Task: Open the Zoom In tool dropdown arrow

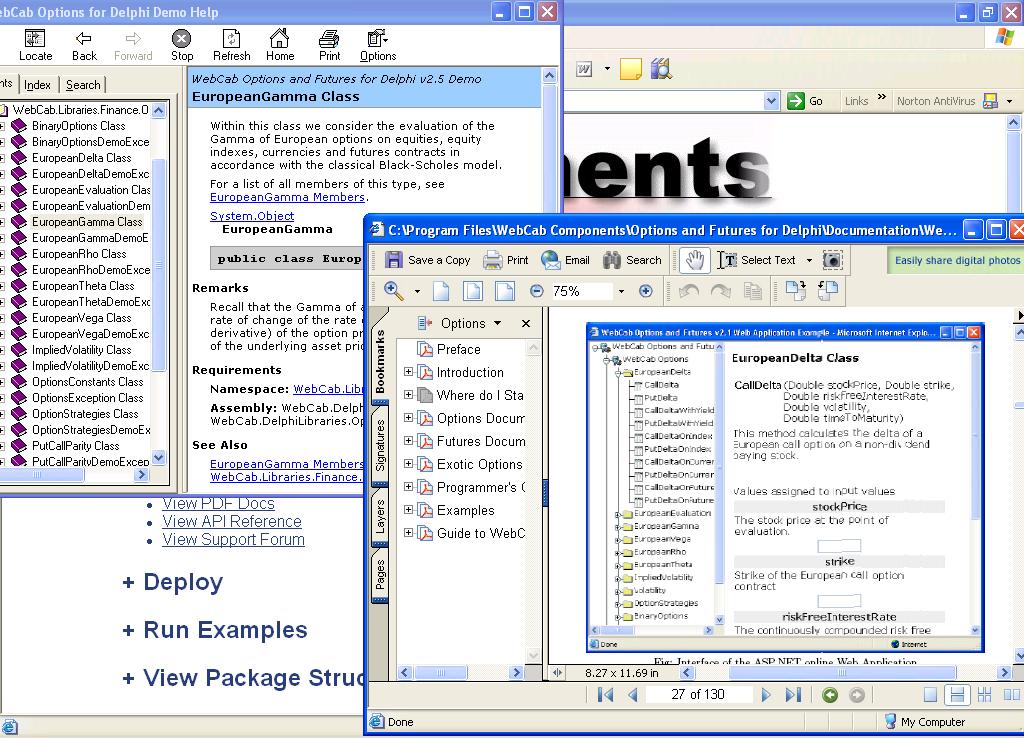Action: click(x=417, y=291)
